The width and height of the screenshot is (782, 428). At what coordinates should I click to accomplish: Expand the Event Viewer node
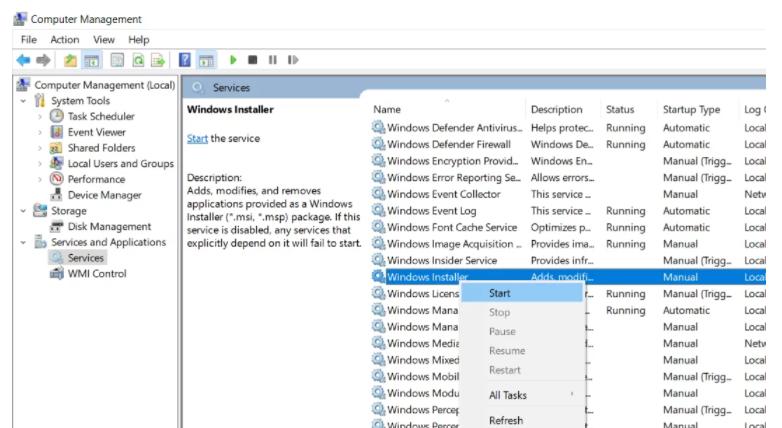point(40,133)
